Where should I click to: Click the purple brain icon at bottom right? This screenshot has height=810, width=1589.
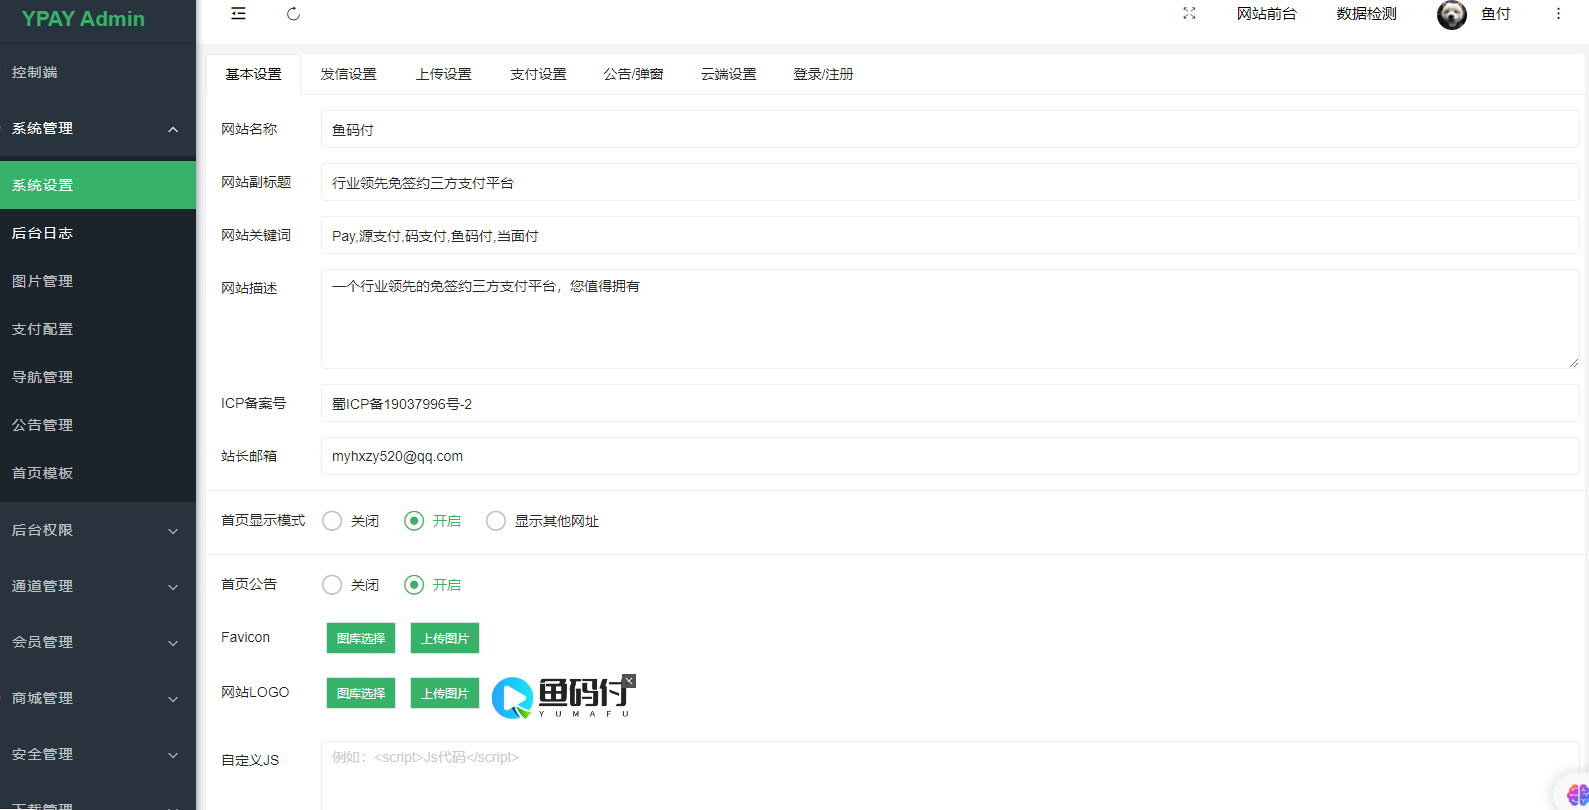point(1577,794)
